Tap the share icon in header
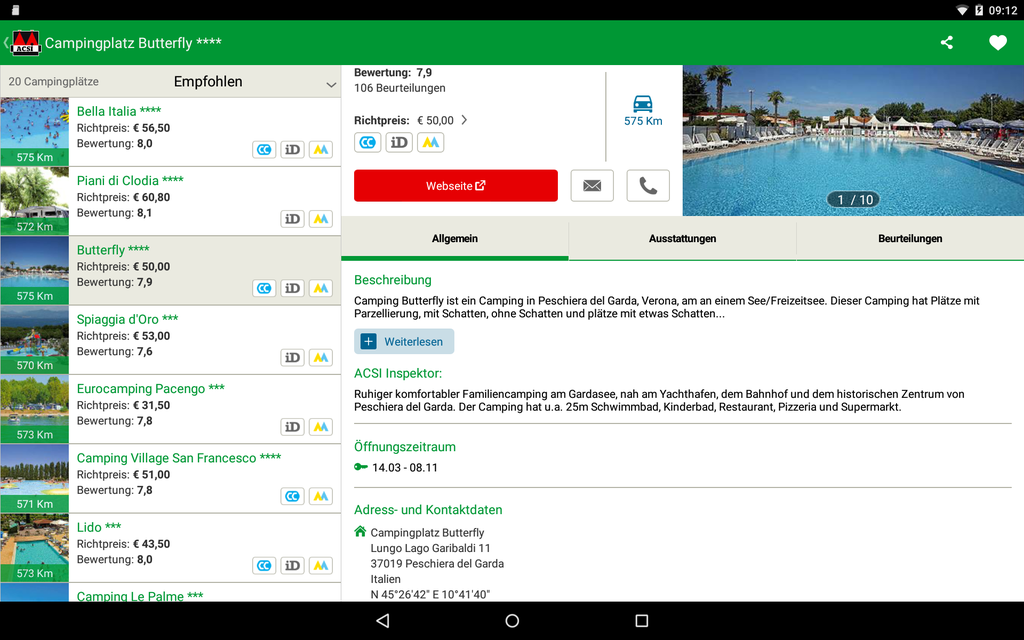Viewport: 1024px width, 640px height. pos(946,43)
